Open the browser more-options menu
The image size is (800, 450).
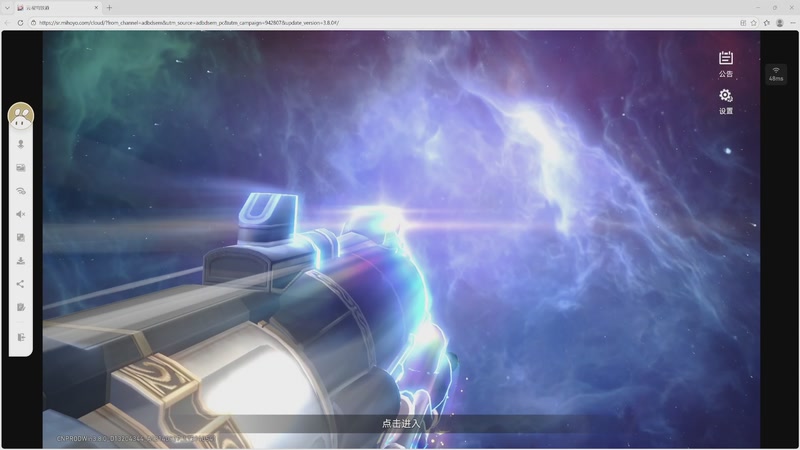coord(792,22)
